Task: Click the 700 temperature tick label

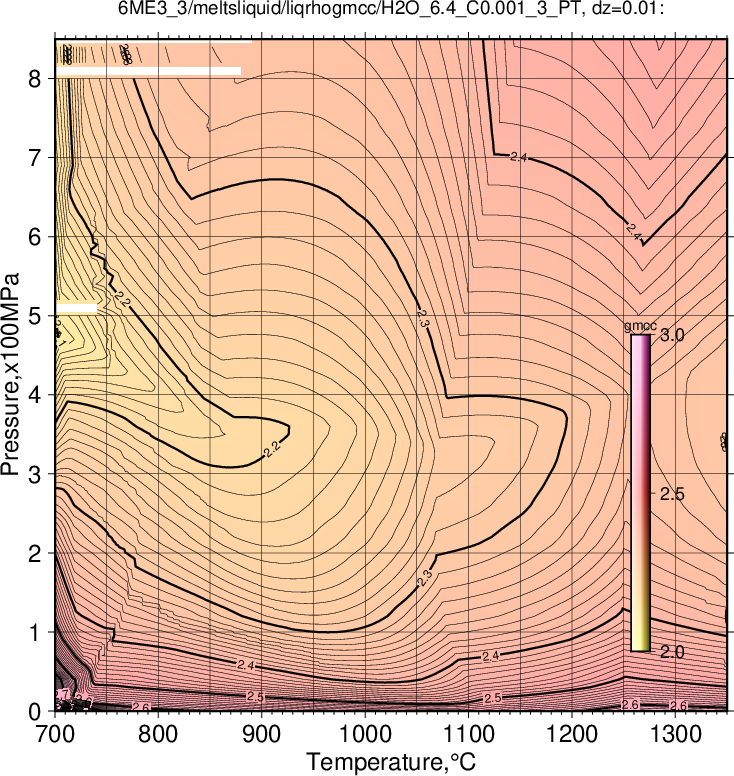Action: [56, 734]
